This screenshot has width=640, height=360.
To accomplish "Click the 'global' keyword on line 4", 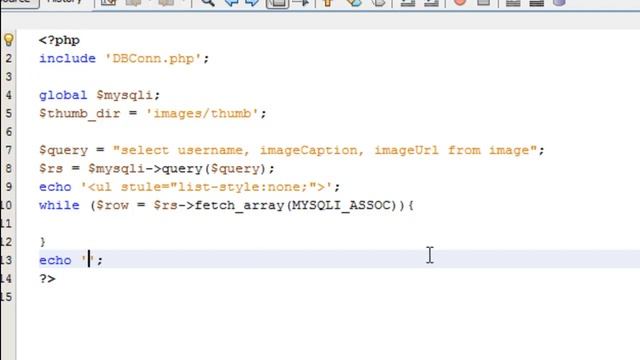I will click(63, 95).
